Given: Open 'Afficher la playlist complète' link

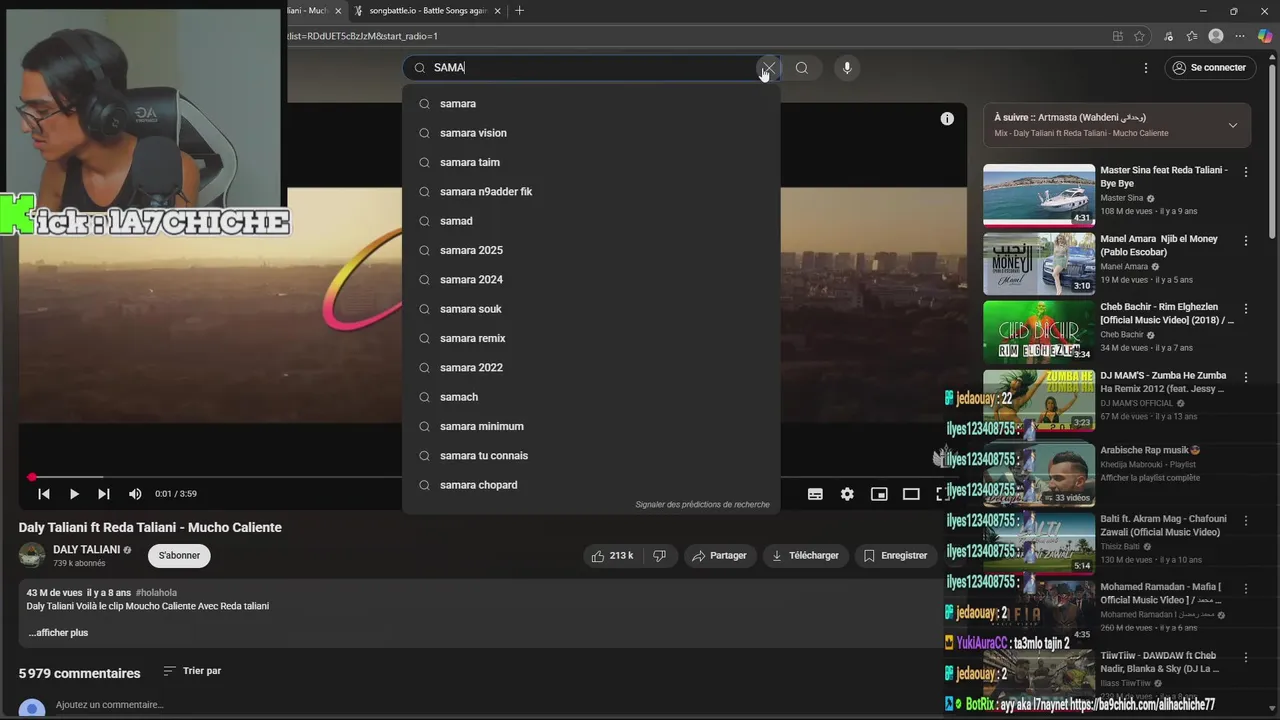Looking at the screenshot, I should tap(1150, 478).
